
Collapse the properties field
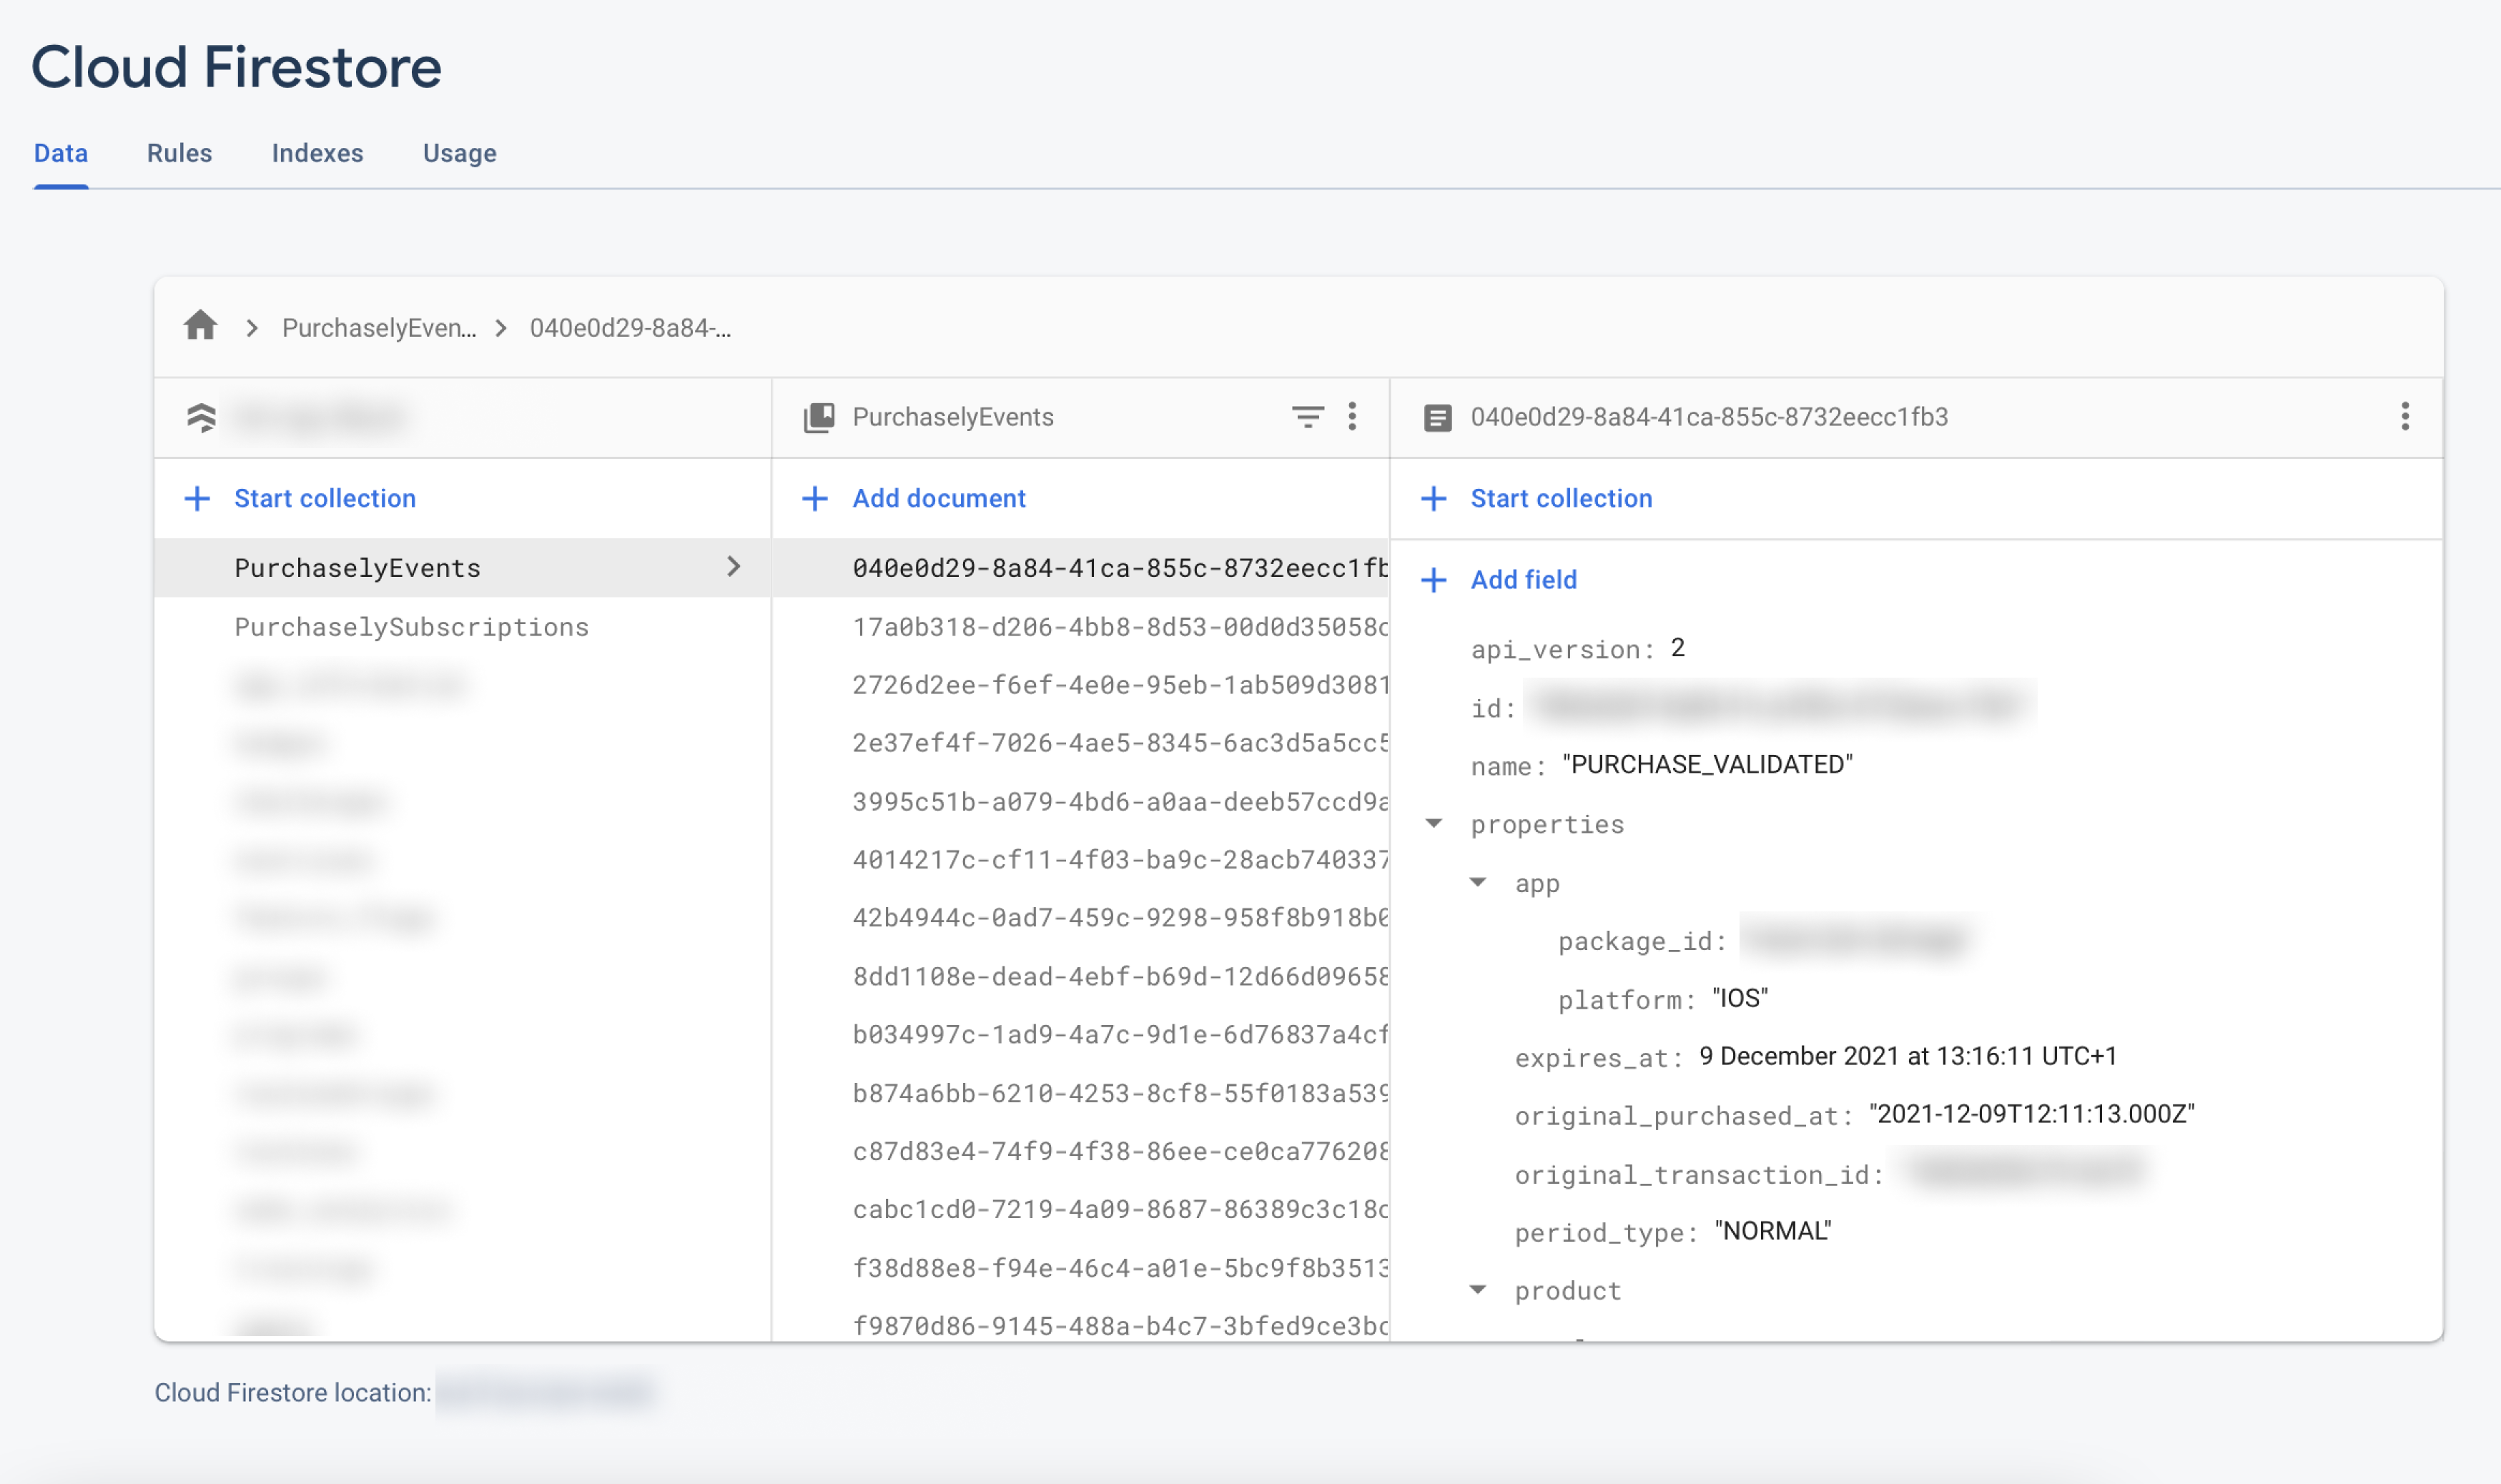pyautogui.click(x=1433, y=824)
